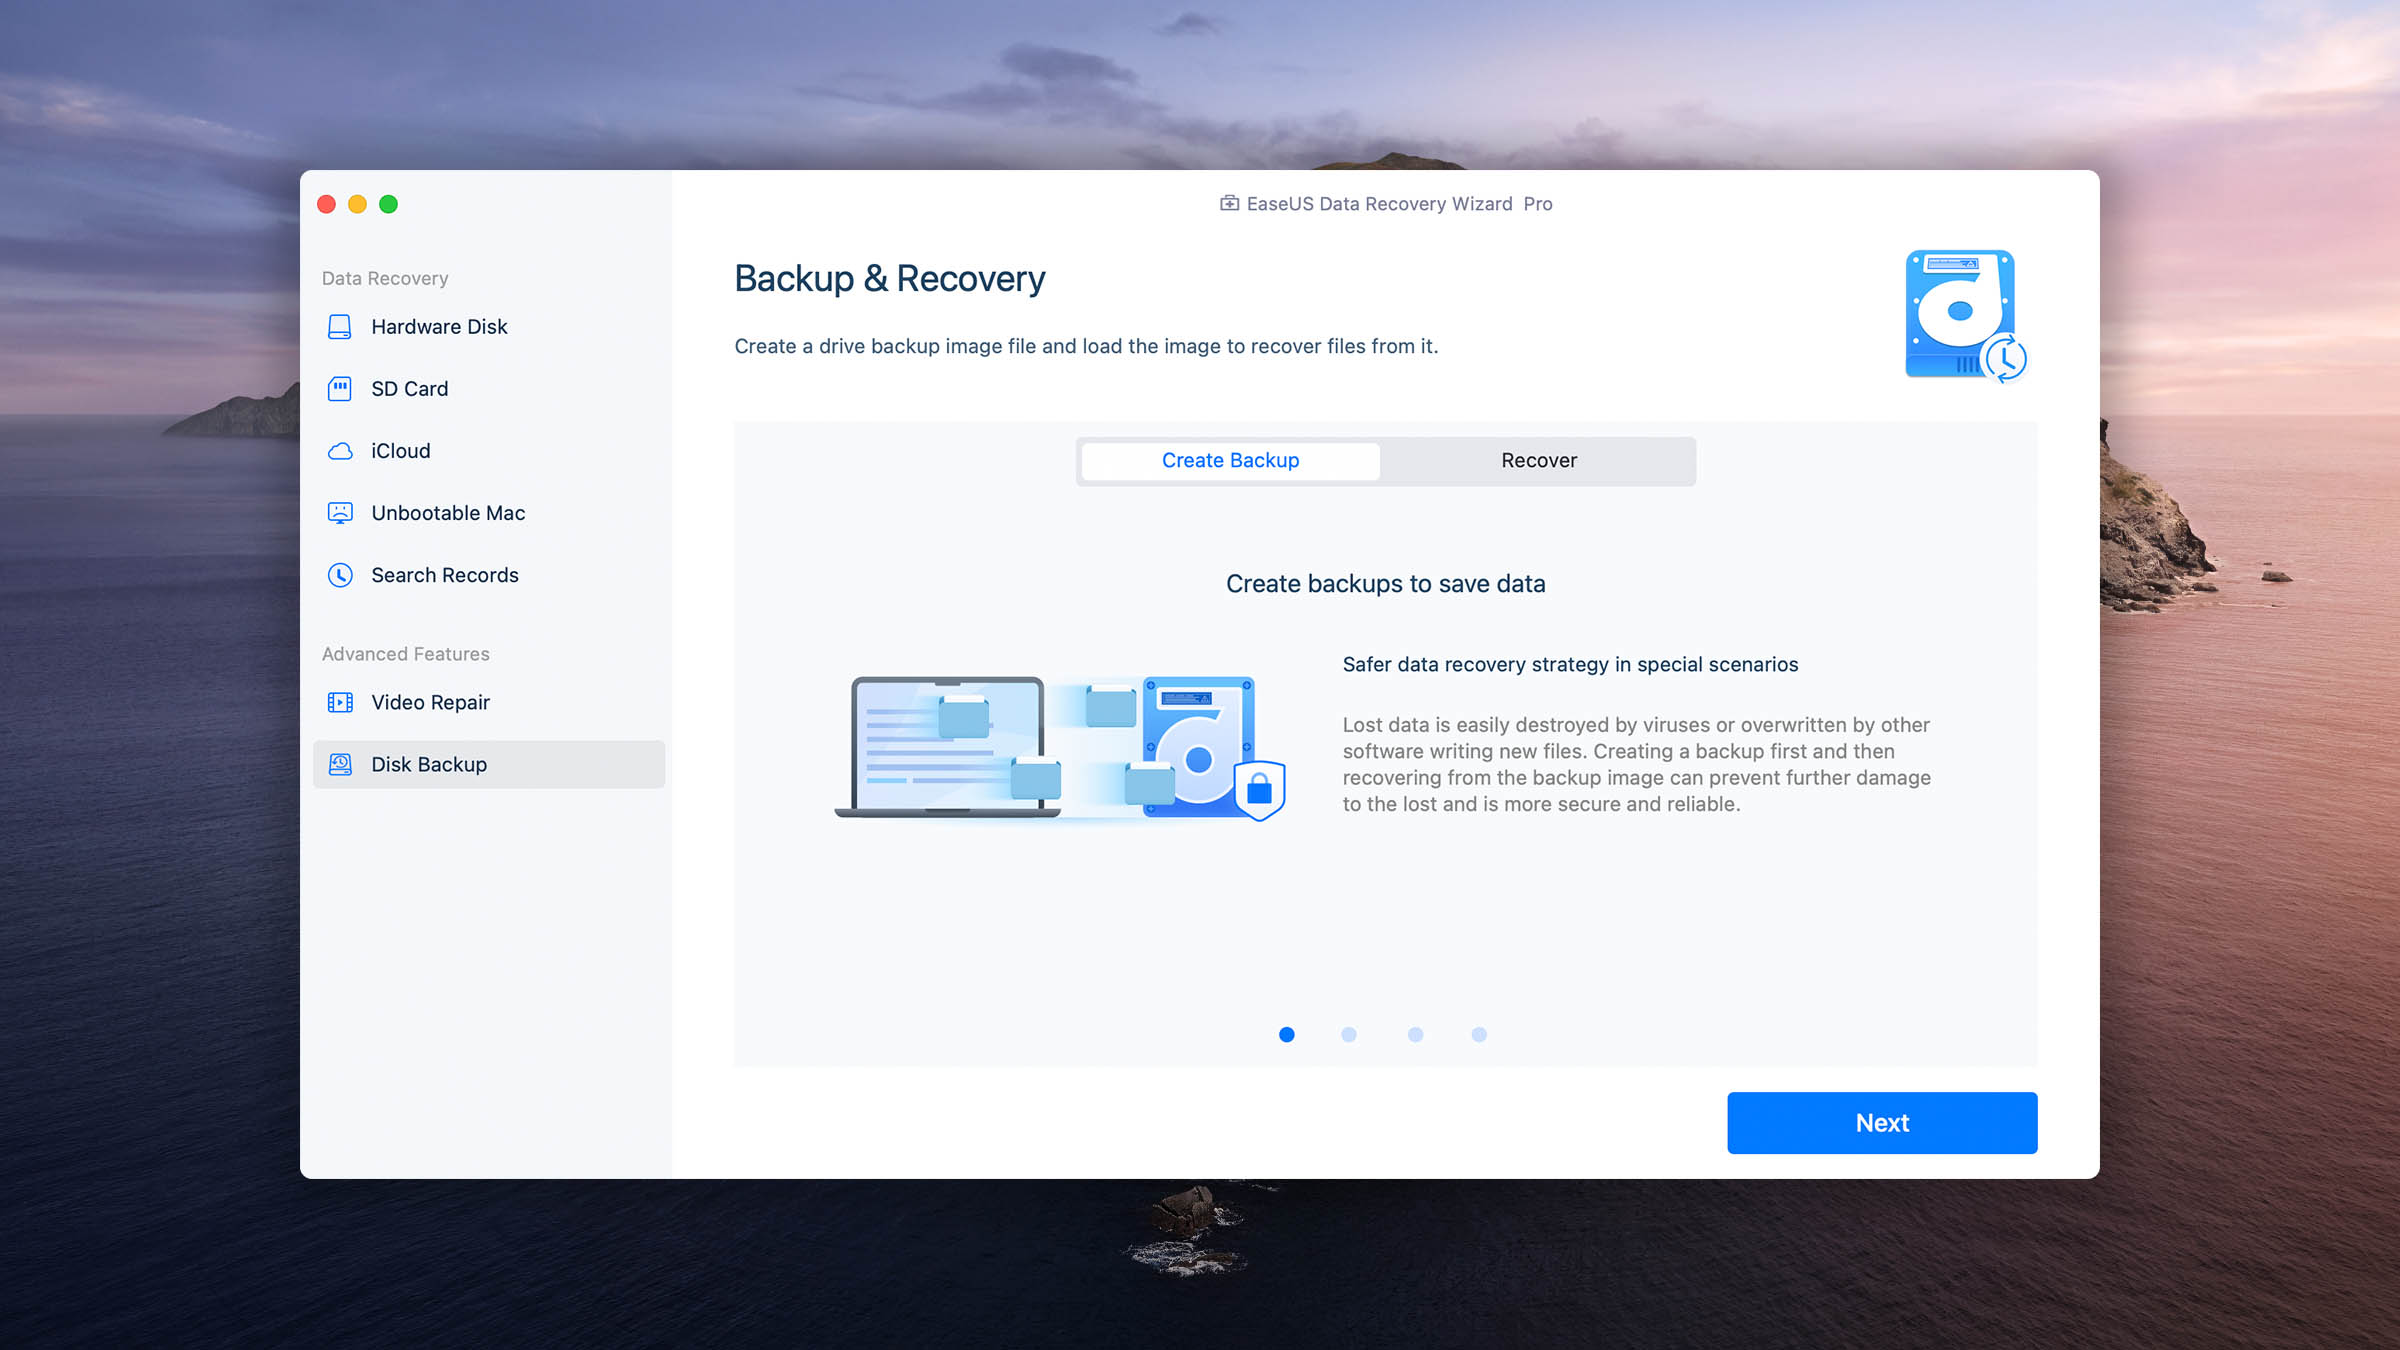This screenshot has width=2400, height=1350.
Task: Click the Disk Backup icon
Action: coord(340,763)
